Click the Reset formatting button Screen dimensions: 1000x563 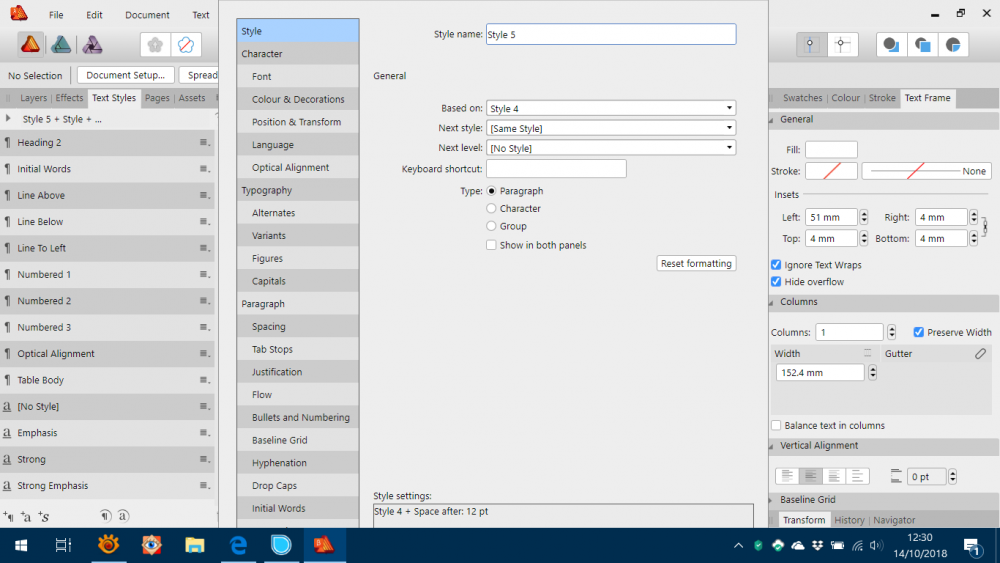[x=696, y=264]
